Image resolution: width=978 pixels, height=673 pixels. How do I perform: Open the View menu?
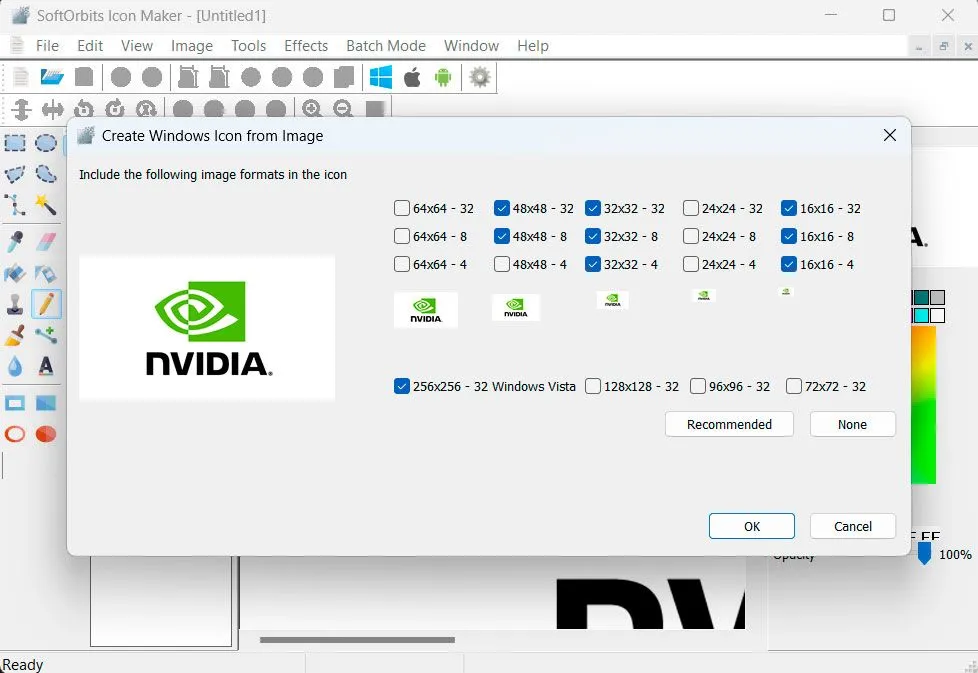pos(137,46)
